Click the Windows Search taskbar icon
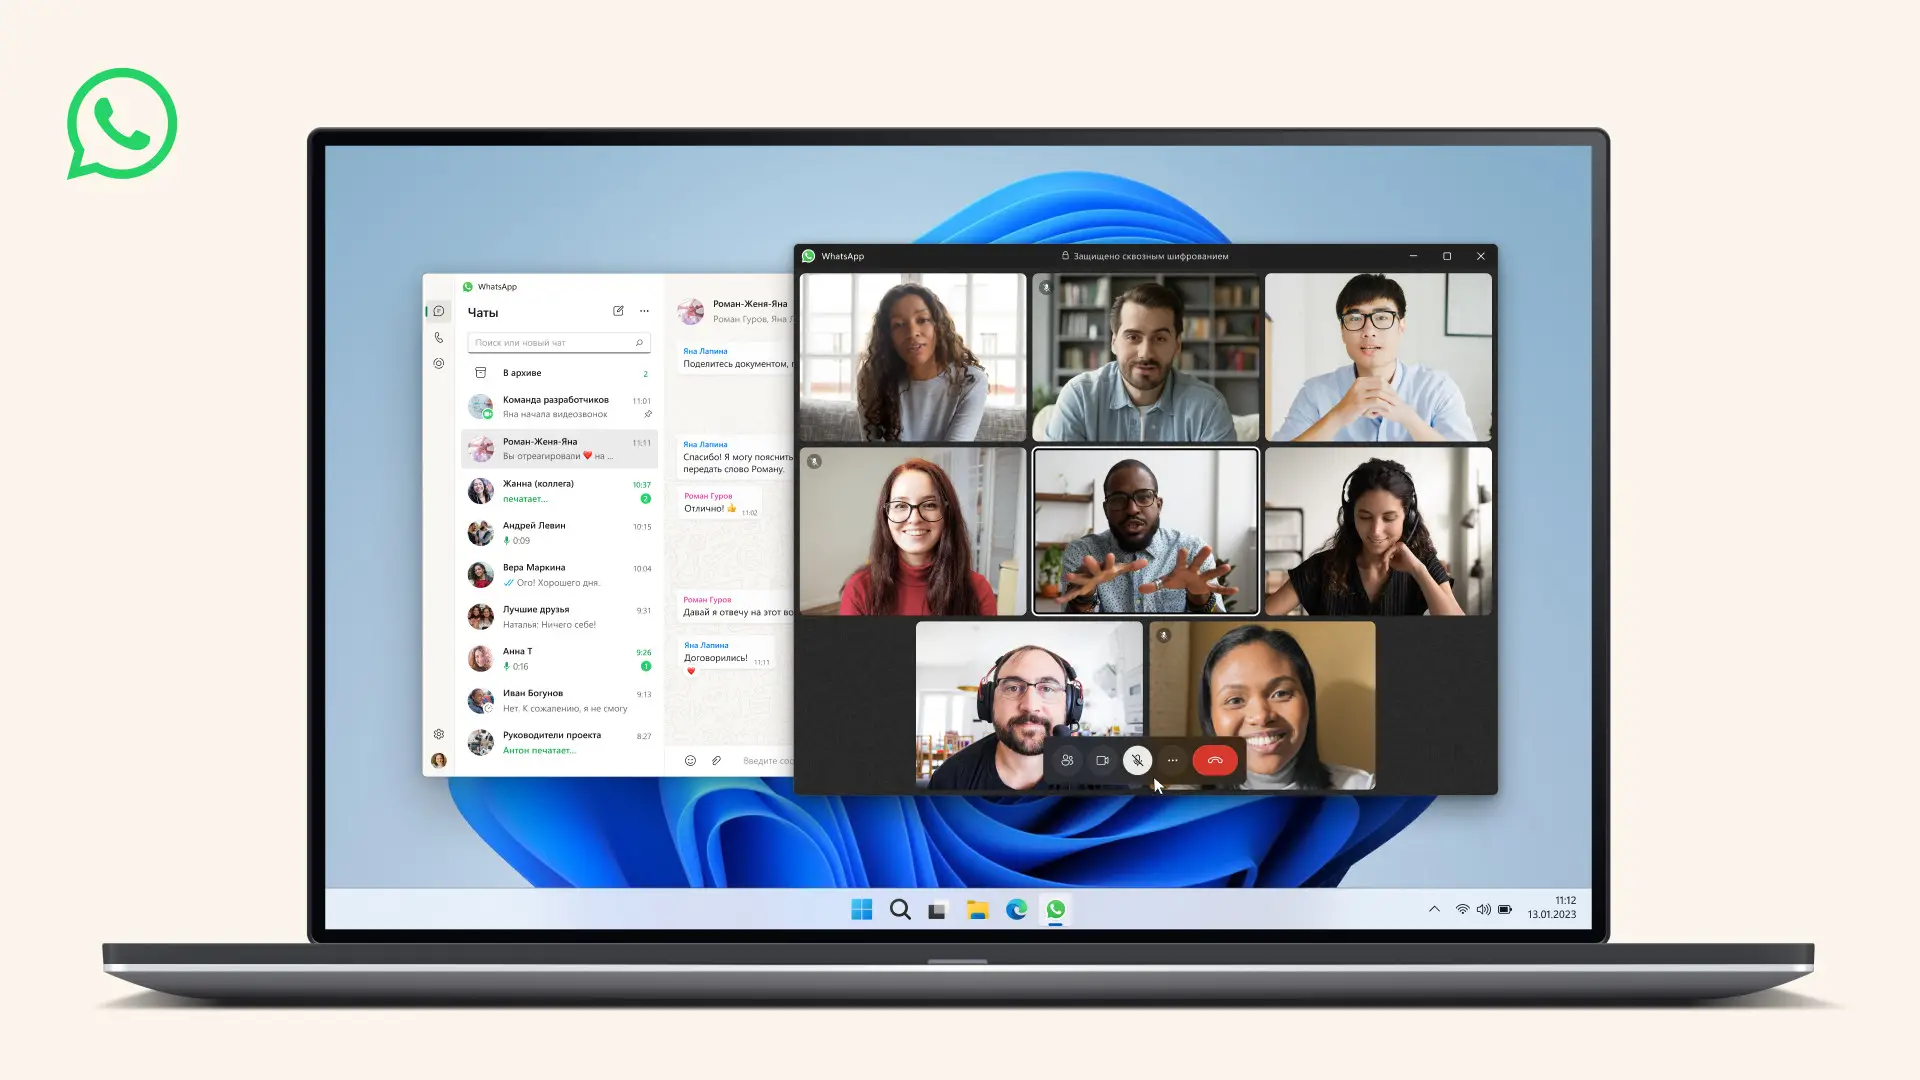1920x1080 pixels. tap(899, 909)
